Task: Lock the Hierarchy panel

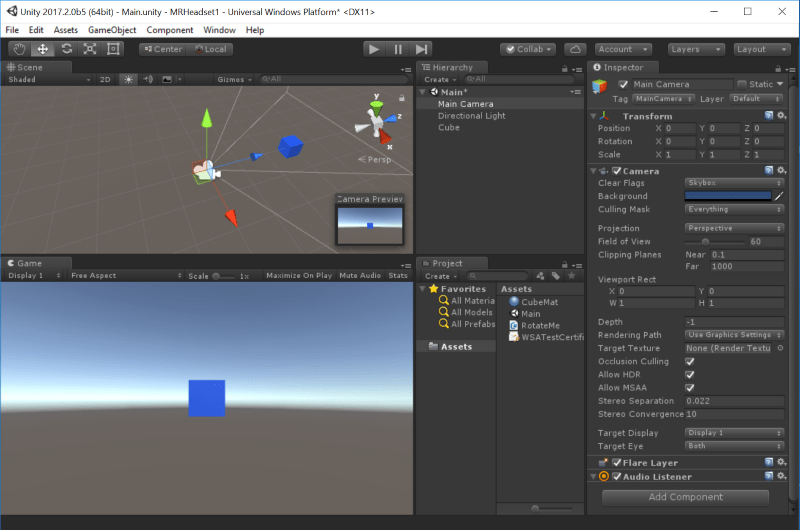Action: 564,68
